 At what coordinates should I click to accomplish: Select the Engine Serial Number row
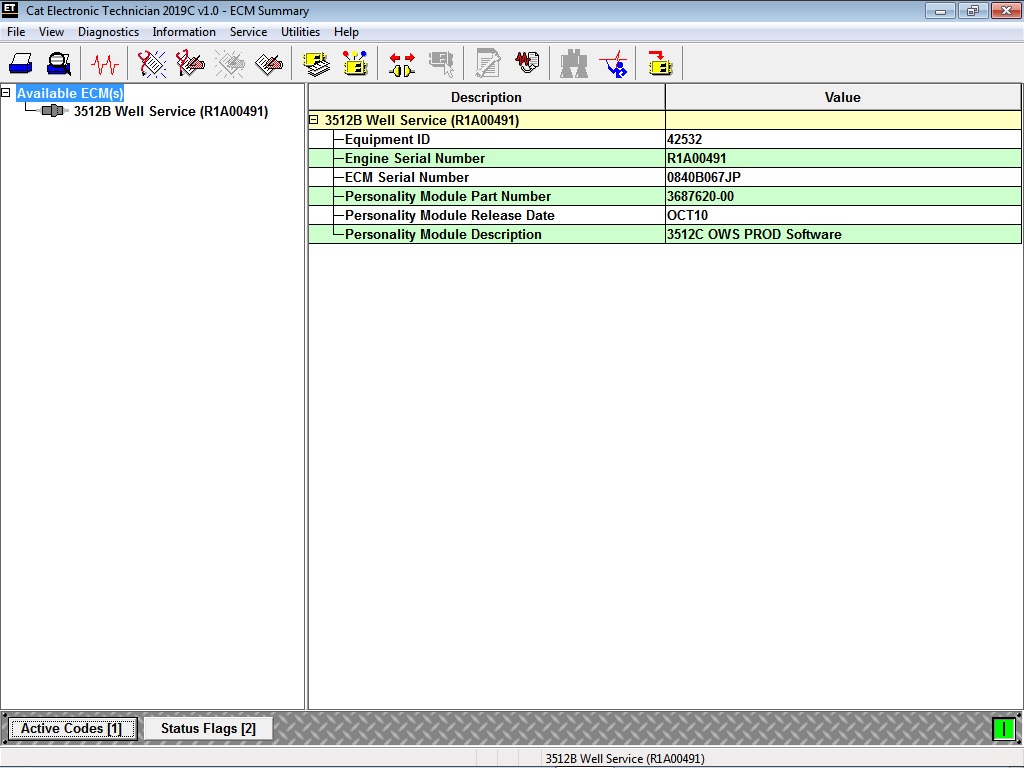pos(665,158)
